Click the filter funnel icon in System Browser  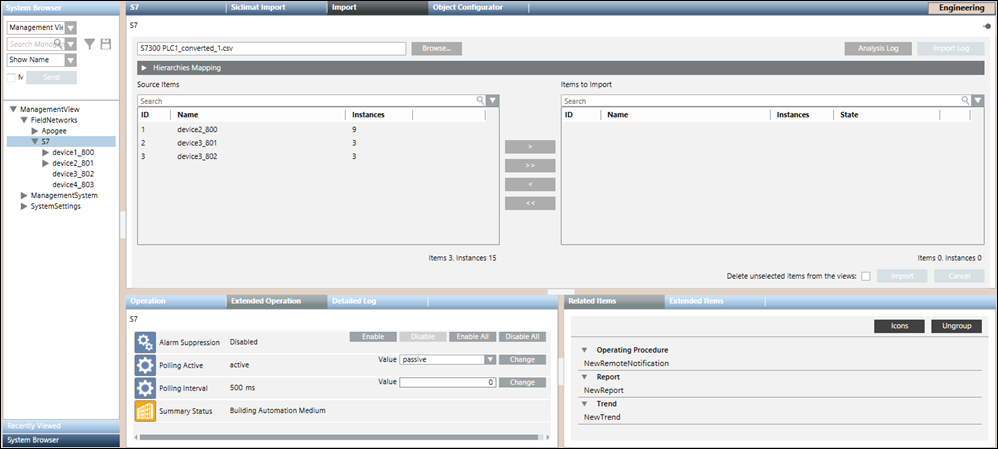tap(90, 44)
